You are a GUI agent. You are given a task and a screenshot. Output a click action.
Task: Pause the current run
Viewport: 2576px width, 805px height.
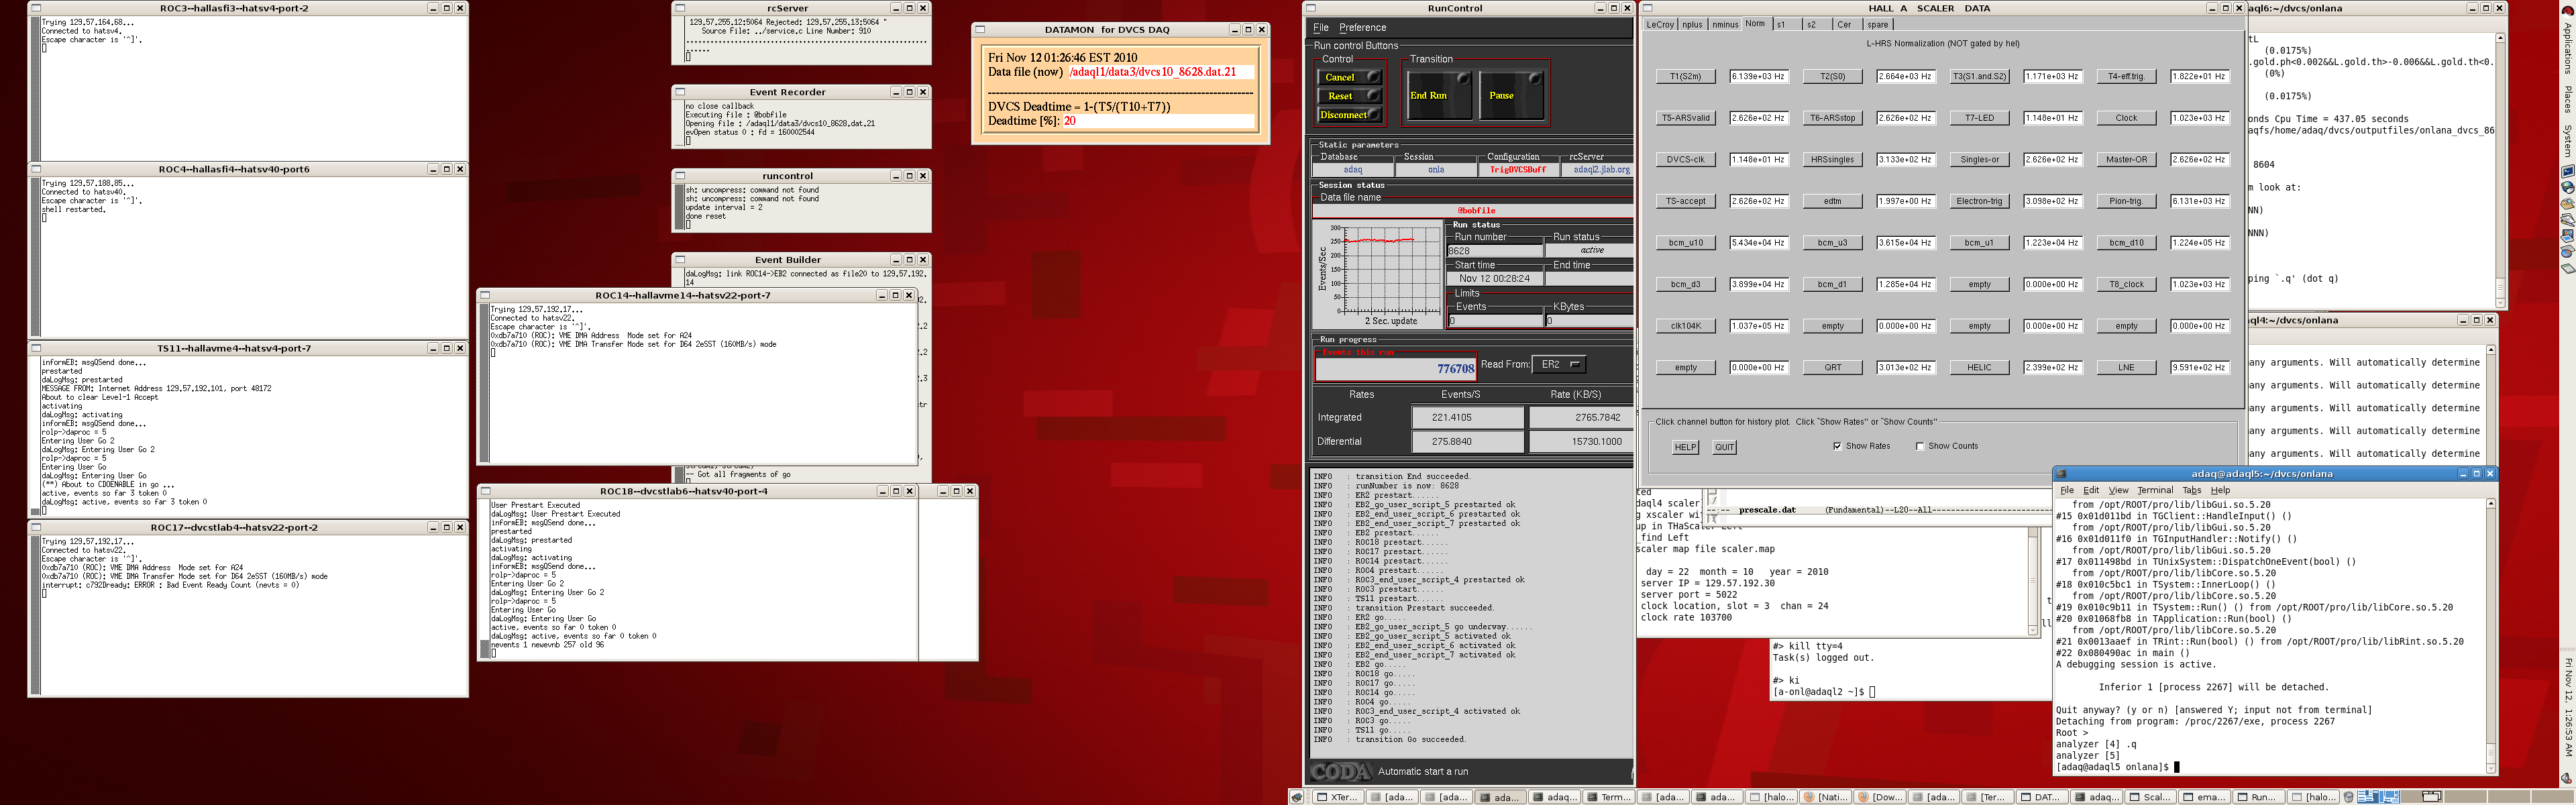(x=1511, y=95)
